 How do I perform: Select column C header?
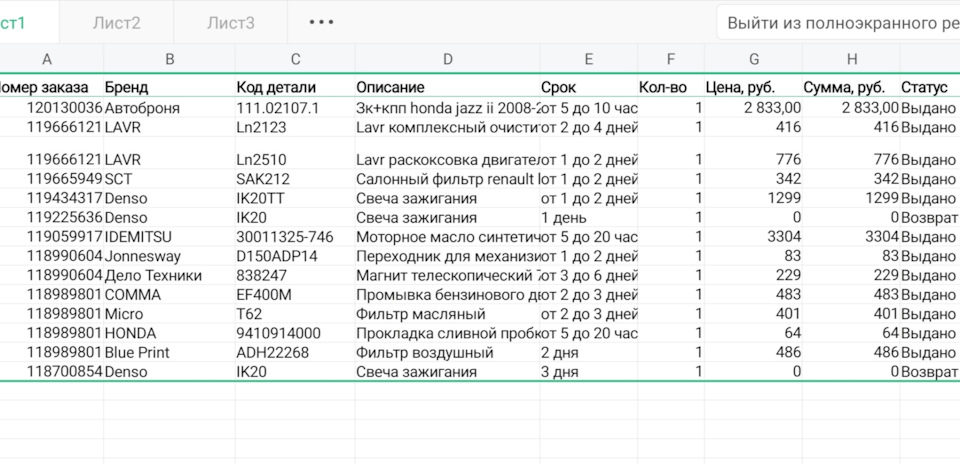click(295, 59)
